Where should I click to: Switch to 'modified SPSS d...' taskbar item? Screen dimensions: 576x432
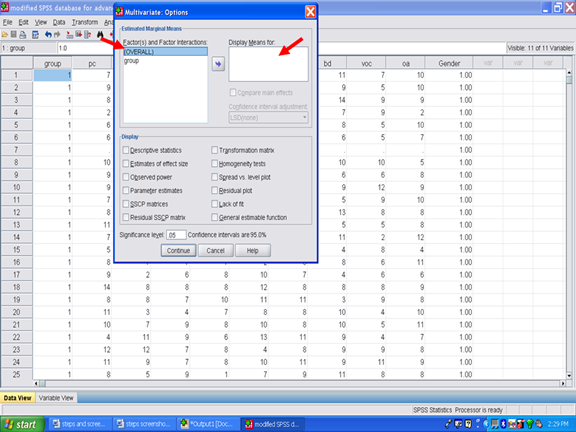(x=272, y=424)
